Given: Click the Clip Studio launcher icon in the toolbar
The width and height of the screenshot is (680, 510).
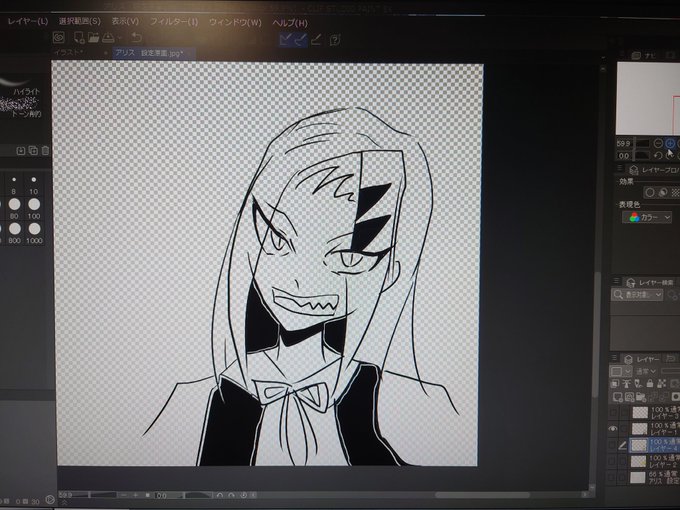Looking at the screenshot, I should point(59,37).
